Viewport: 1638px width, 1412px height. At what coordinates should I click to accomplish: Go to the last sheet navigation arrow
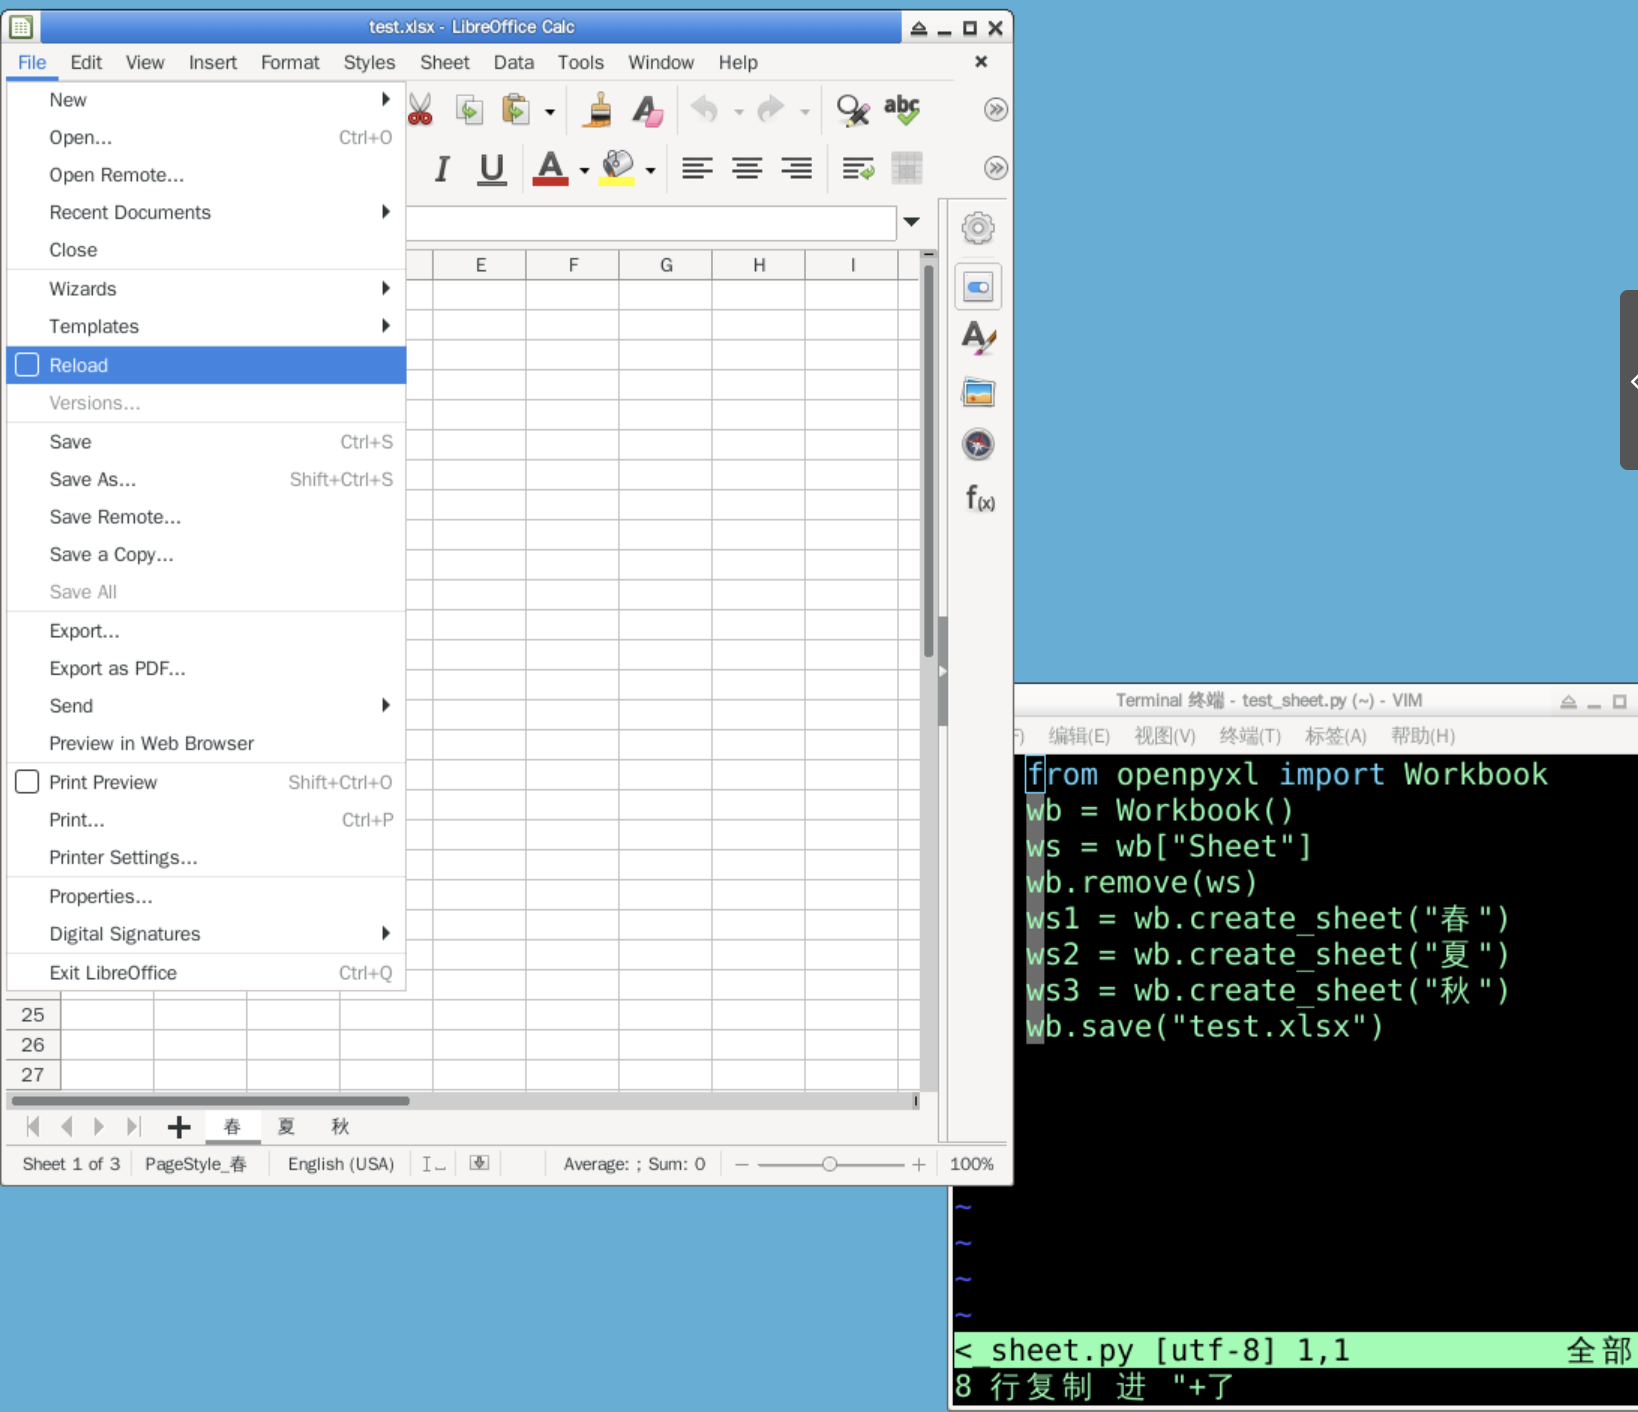pyautogui.click(x=133, y=1127)
